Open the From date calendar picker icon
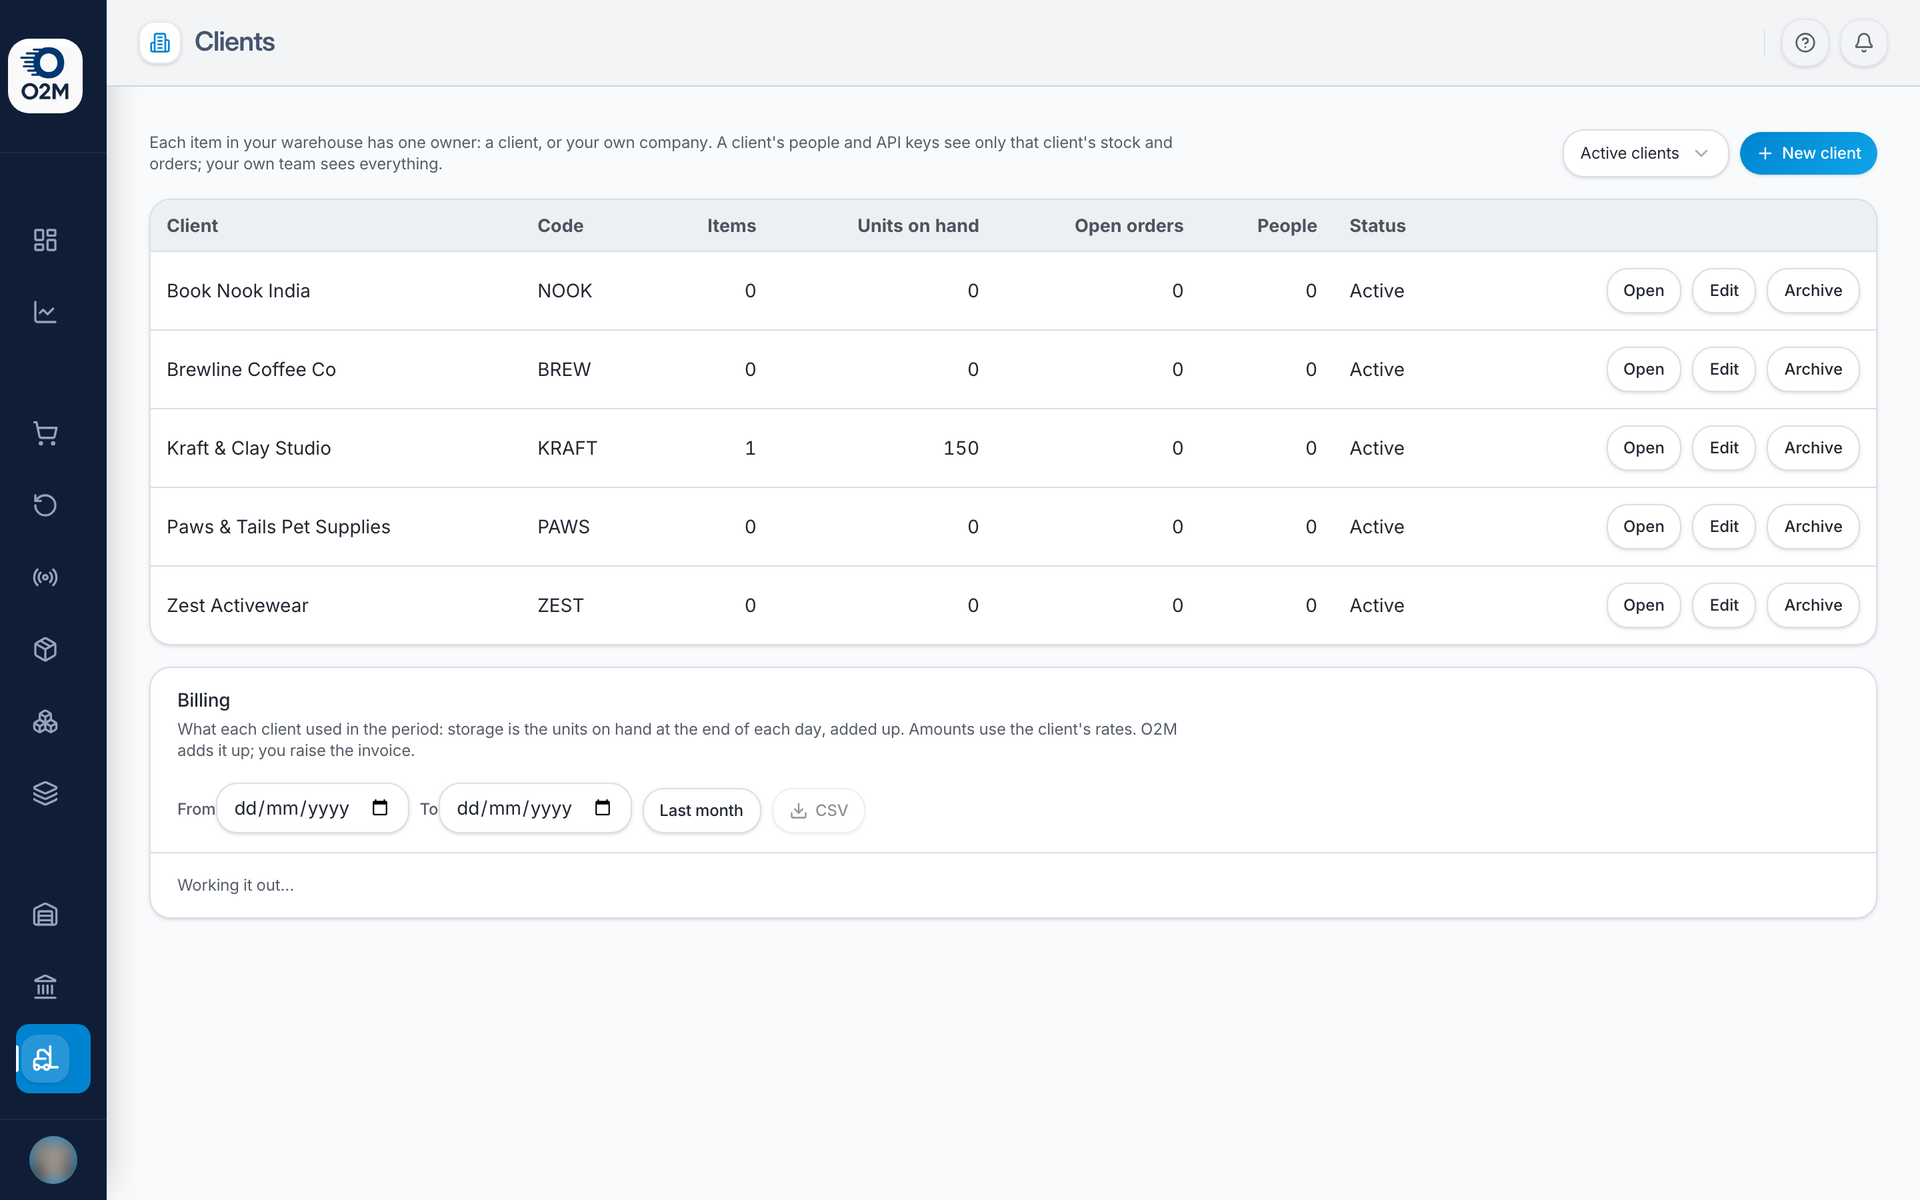 click(x=380, y=808)
